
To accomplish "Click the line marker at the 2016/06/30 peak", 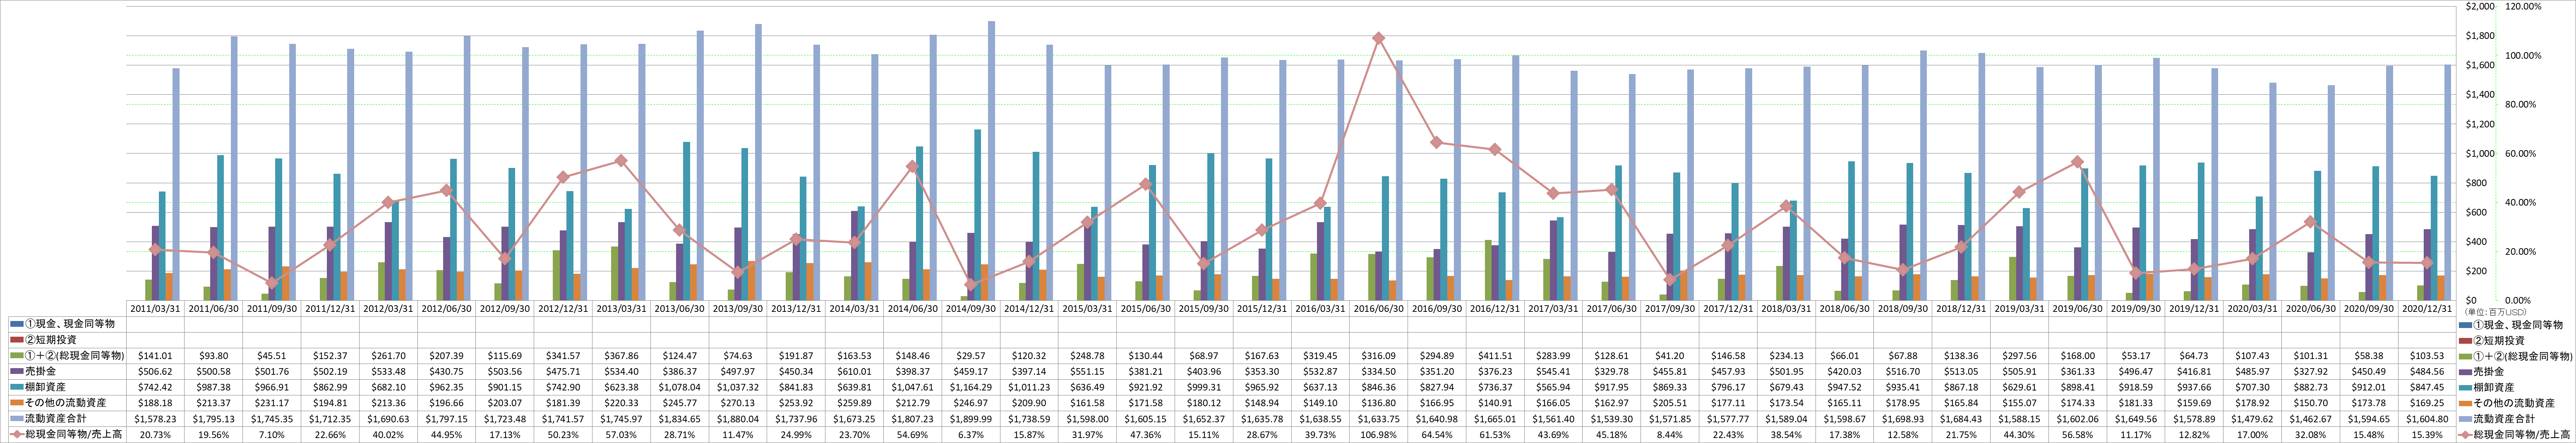I will click(1379, 38).
